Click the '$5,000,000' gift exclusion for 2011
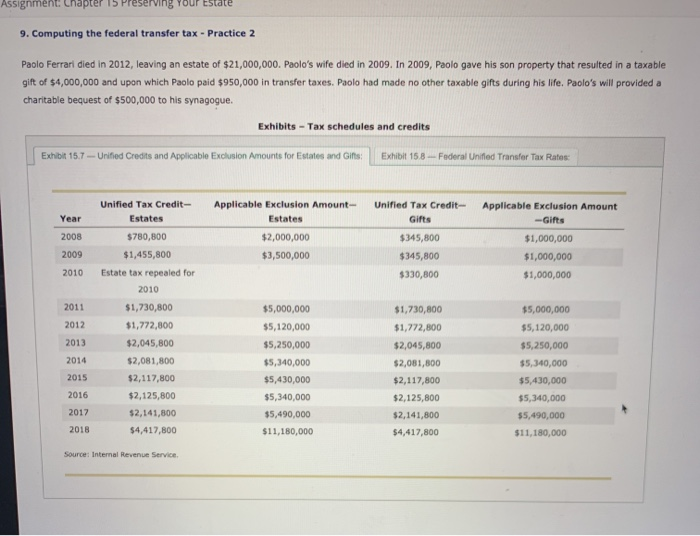The image size is (700, 536). (x=546, y=309)
